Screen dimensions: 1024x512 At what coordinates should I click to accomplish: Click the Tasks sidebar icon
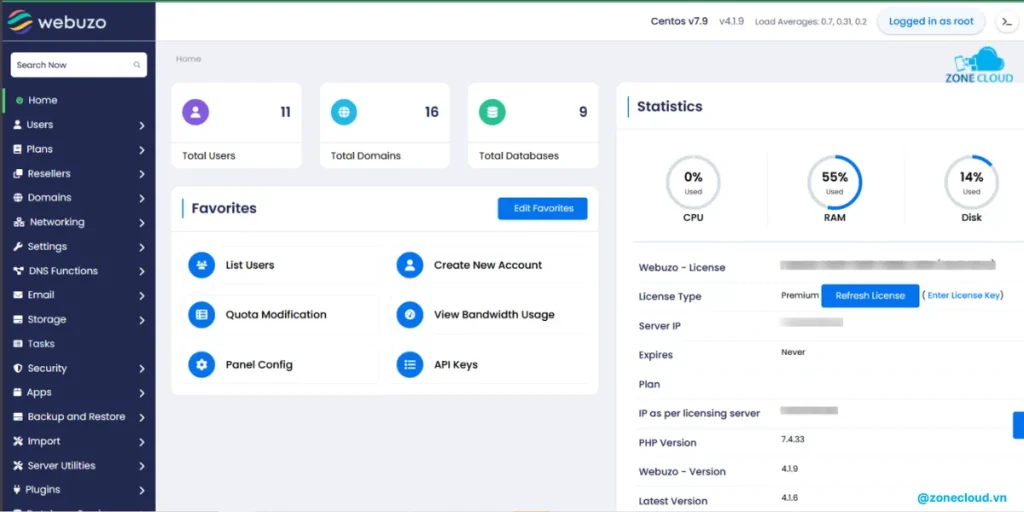tap(18, 344)
